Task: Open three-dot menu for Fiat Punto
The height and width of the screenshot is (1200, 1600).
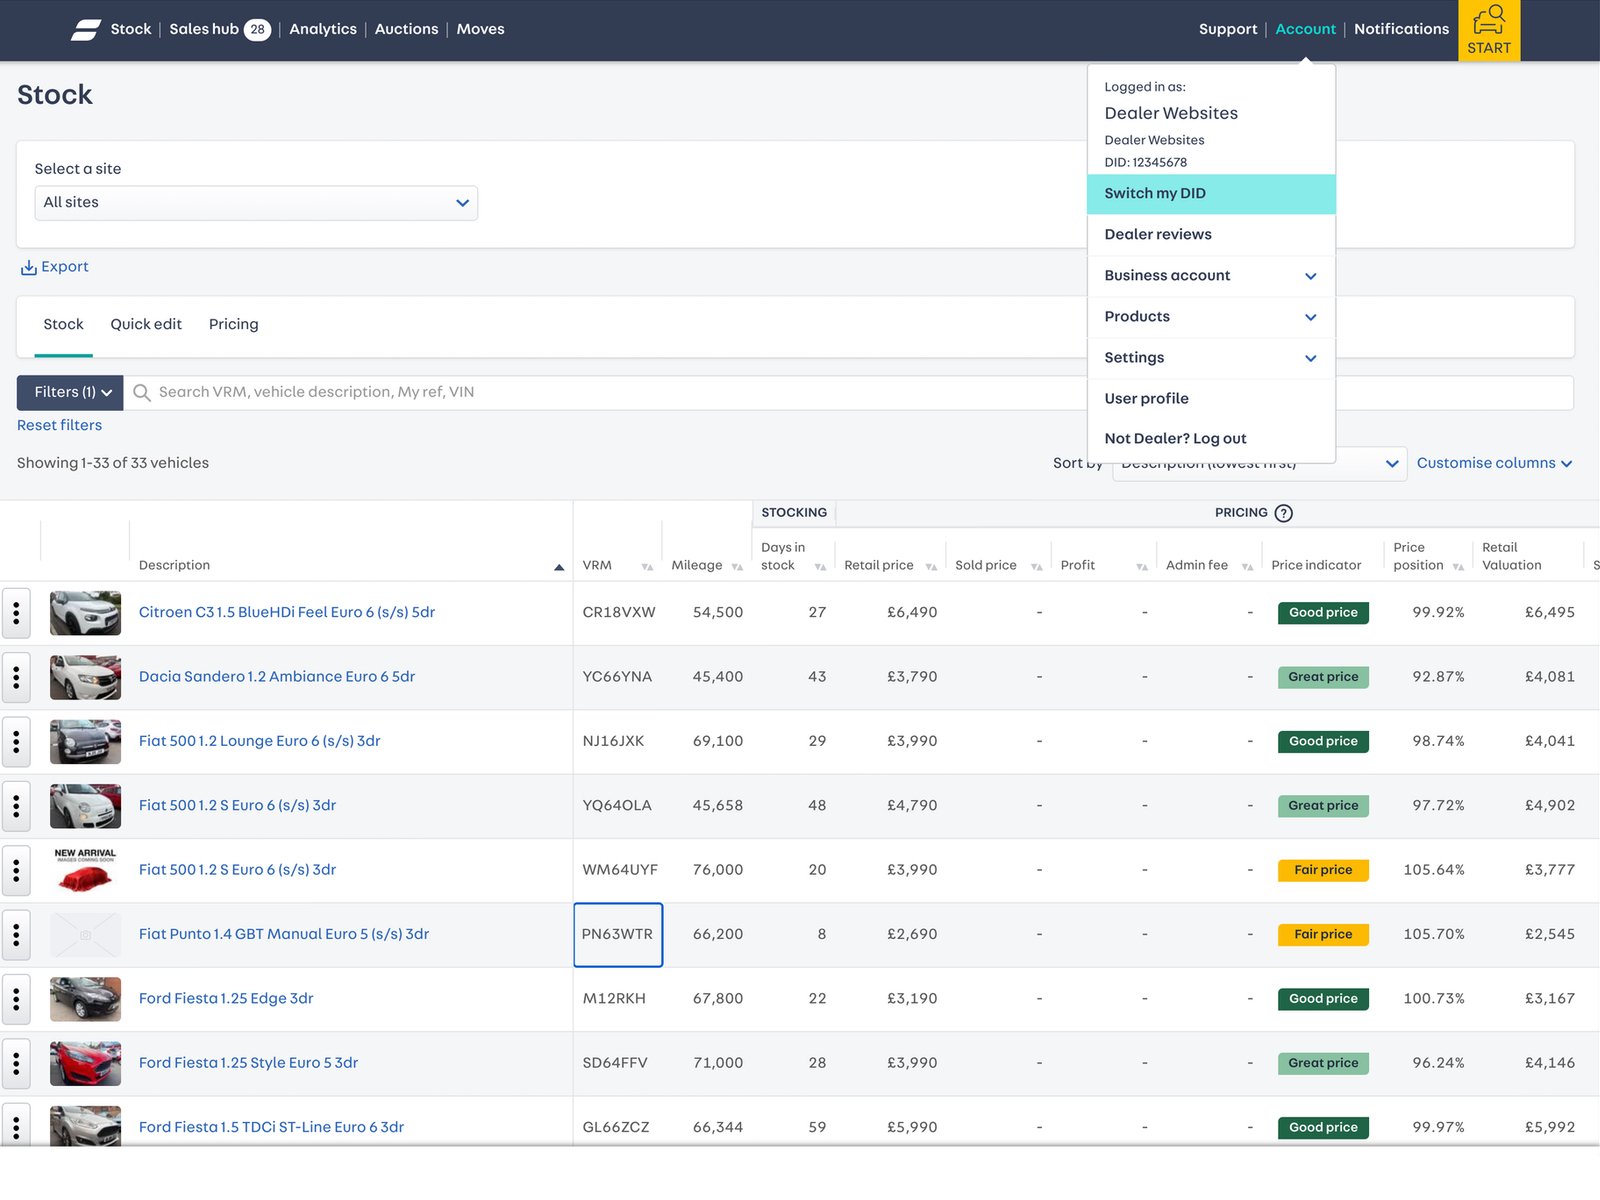Action: pos(16,935)
